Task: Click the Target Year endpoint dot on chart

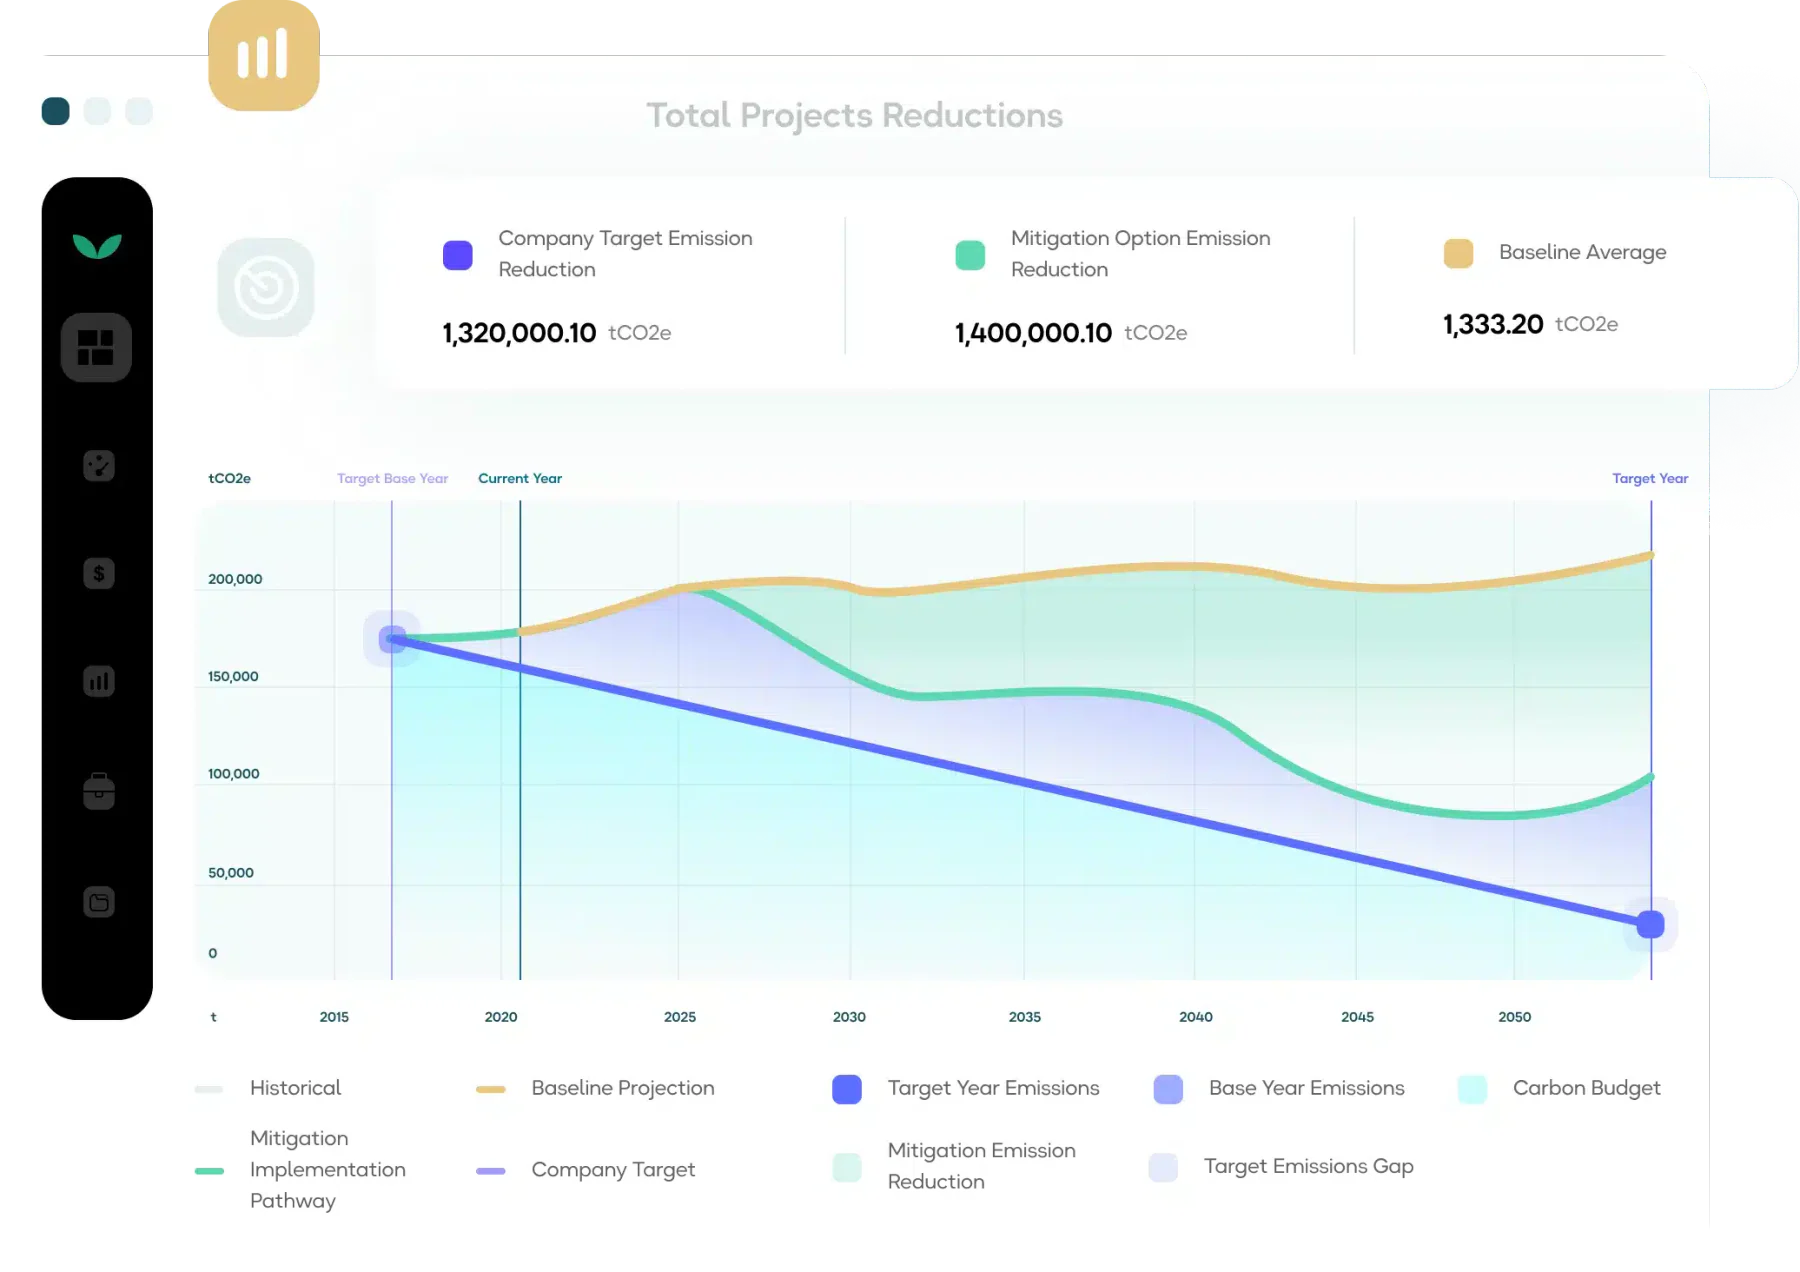Action: point(1650,924)
